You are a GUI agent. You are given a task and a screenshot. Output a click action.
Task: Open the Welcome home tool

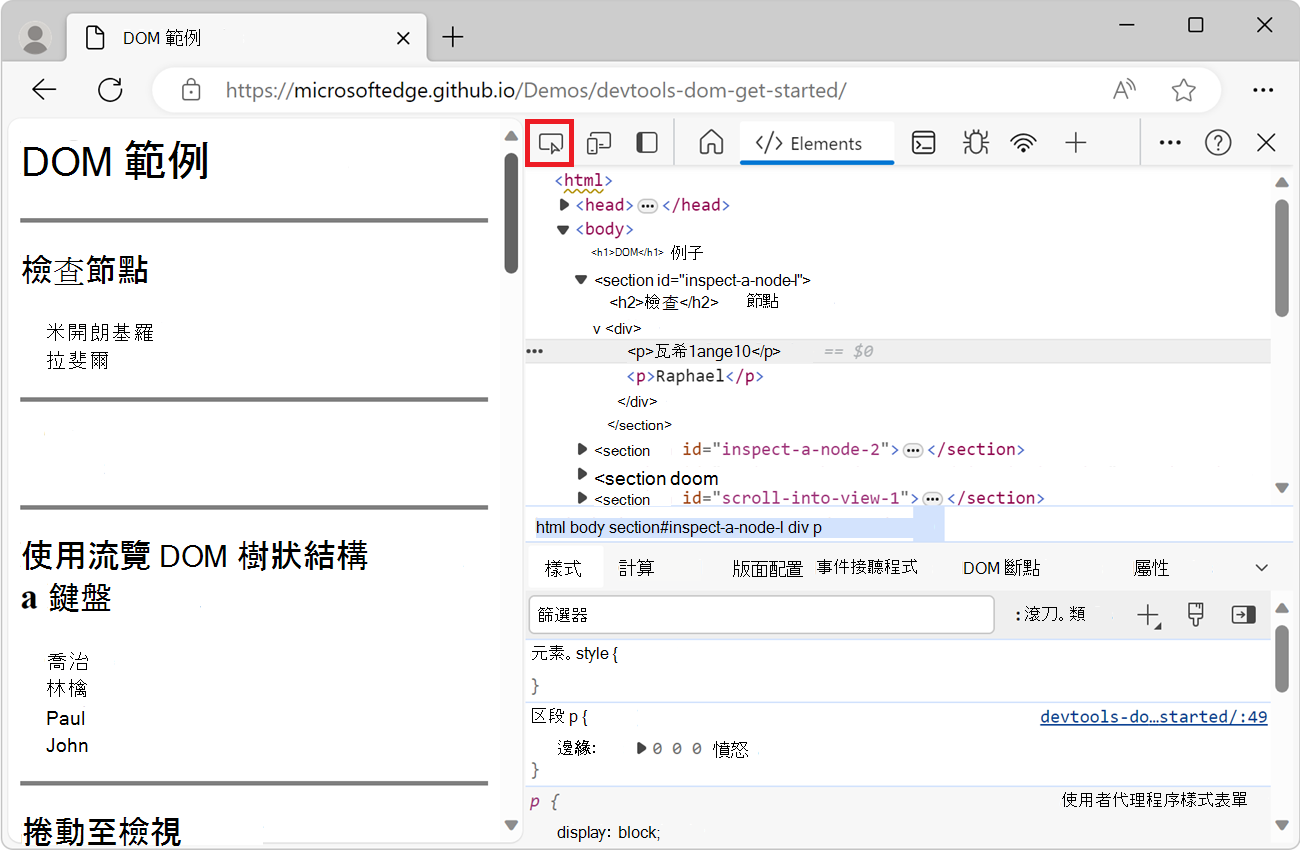[x=711, y=143]
